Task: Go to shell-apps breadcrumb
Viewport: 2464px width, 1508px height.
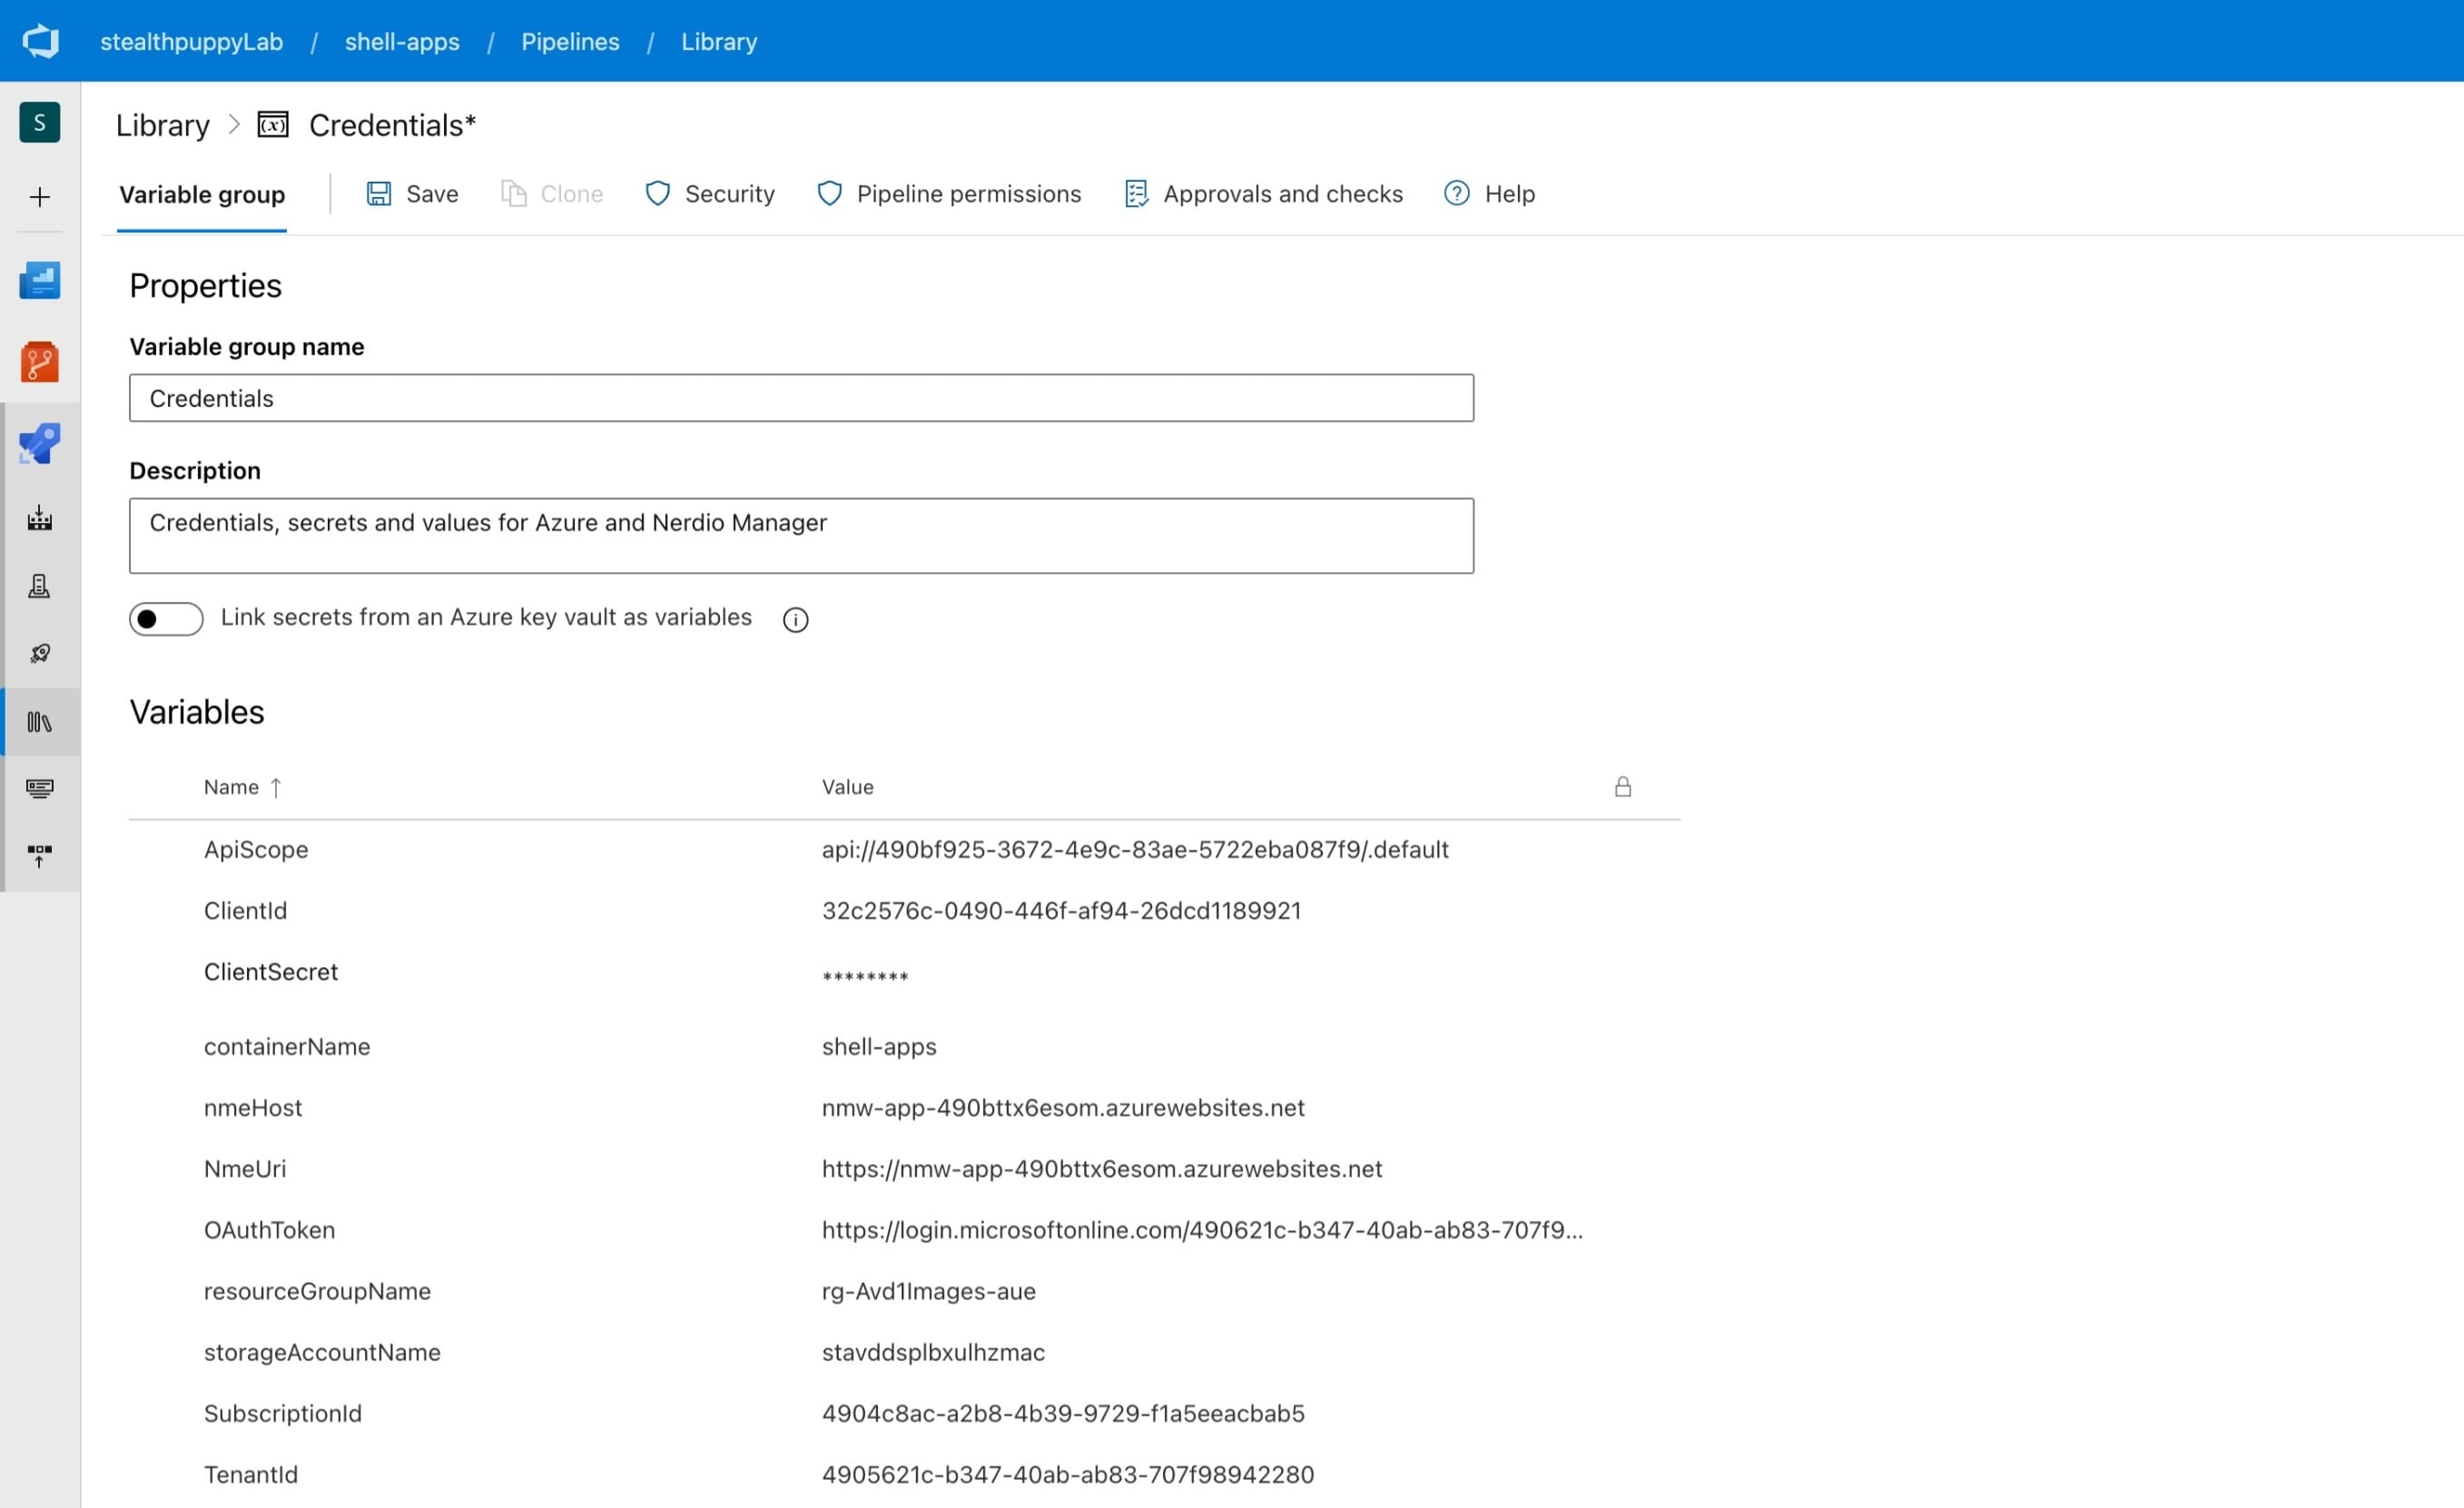Action: coord(402,41)
